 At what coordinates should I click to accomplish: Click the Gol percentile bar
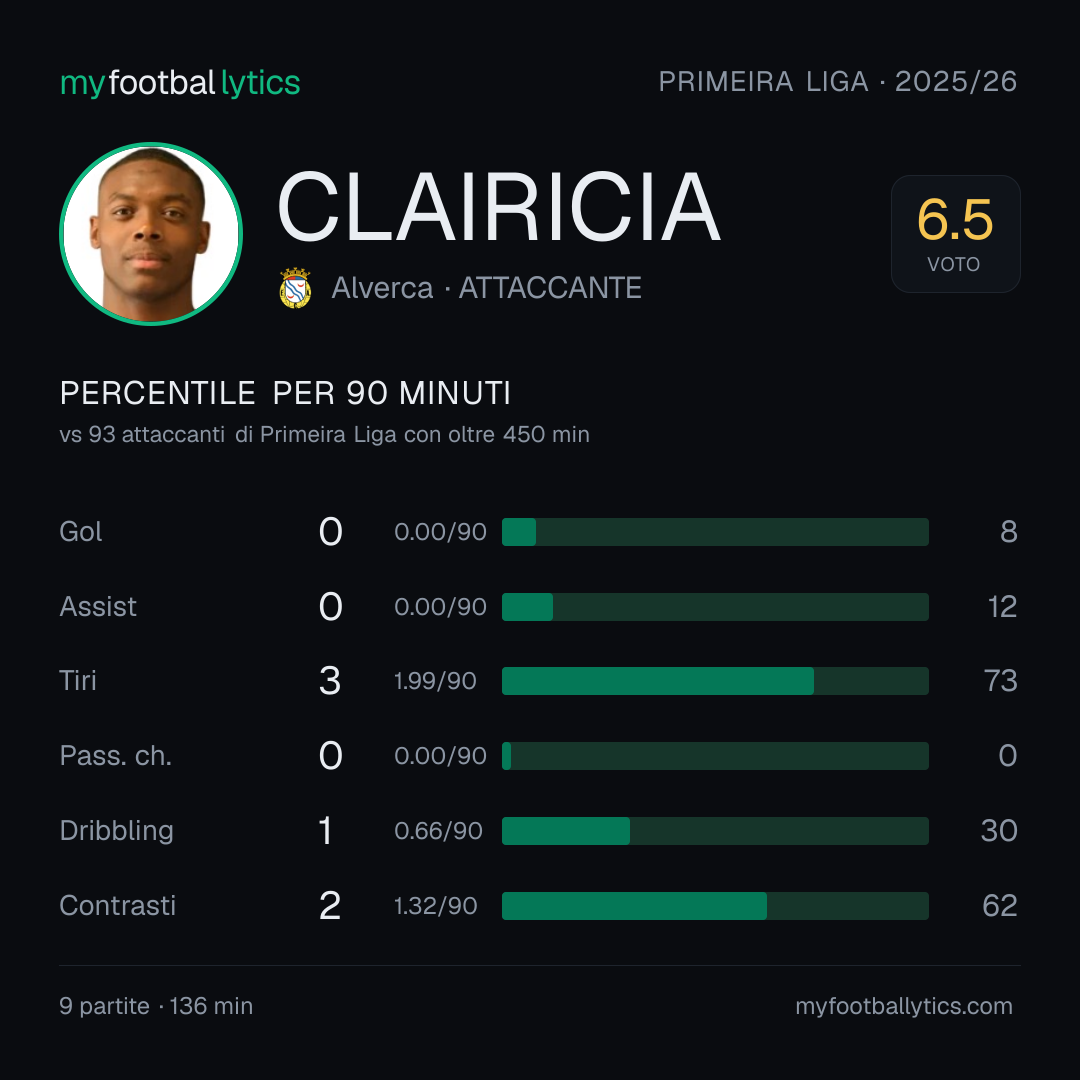[x=715, y=532]
